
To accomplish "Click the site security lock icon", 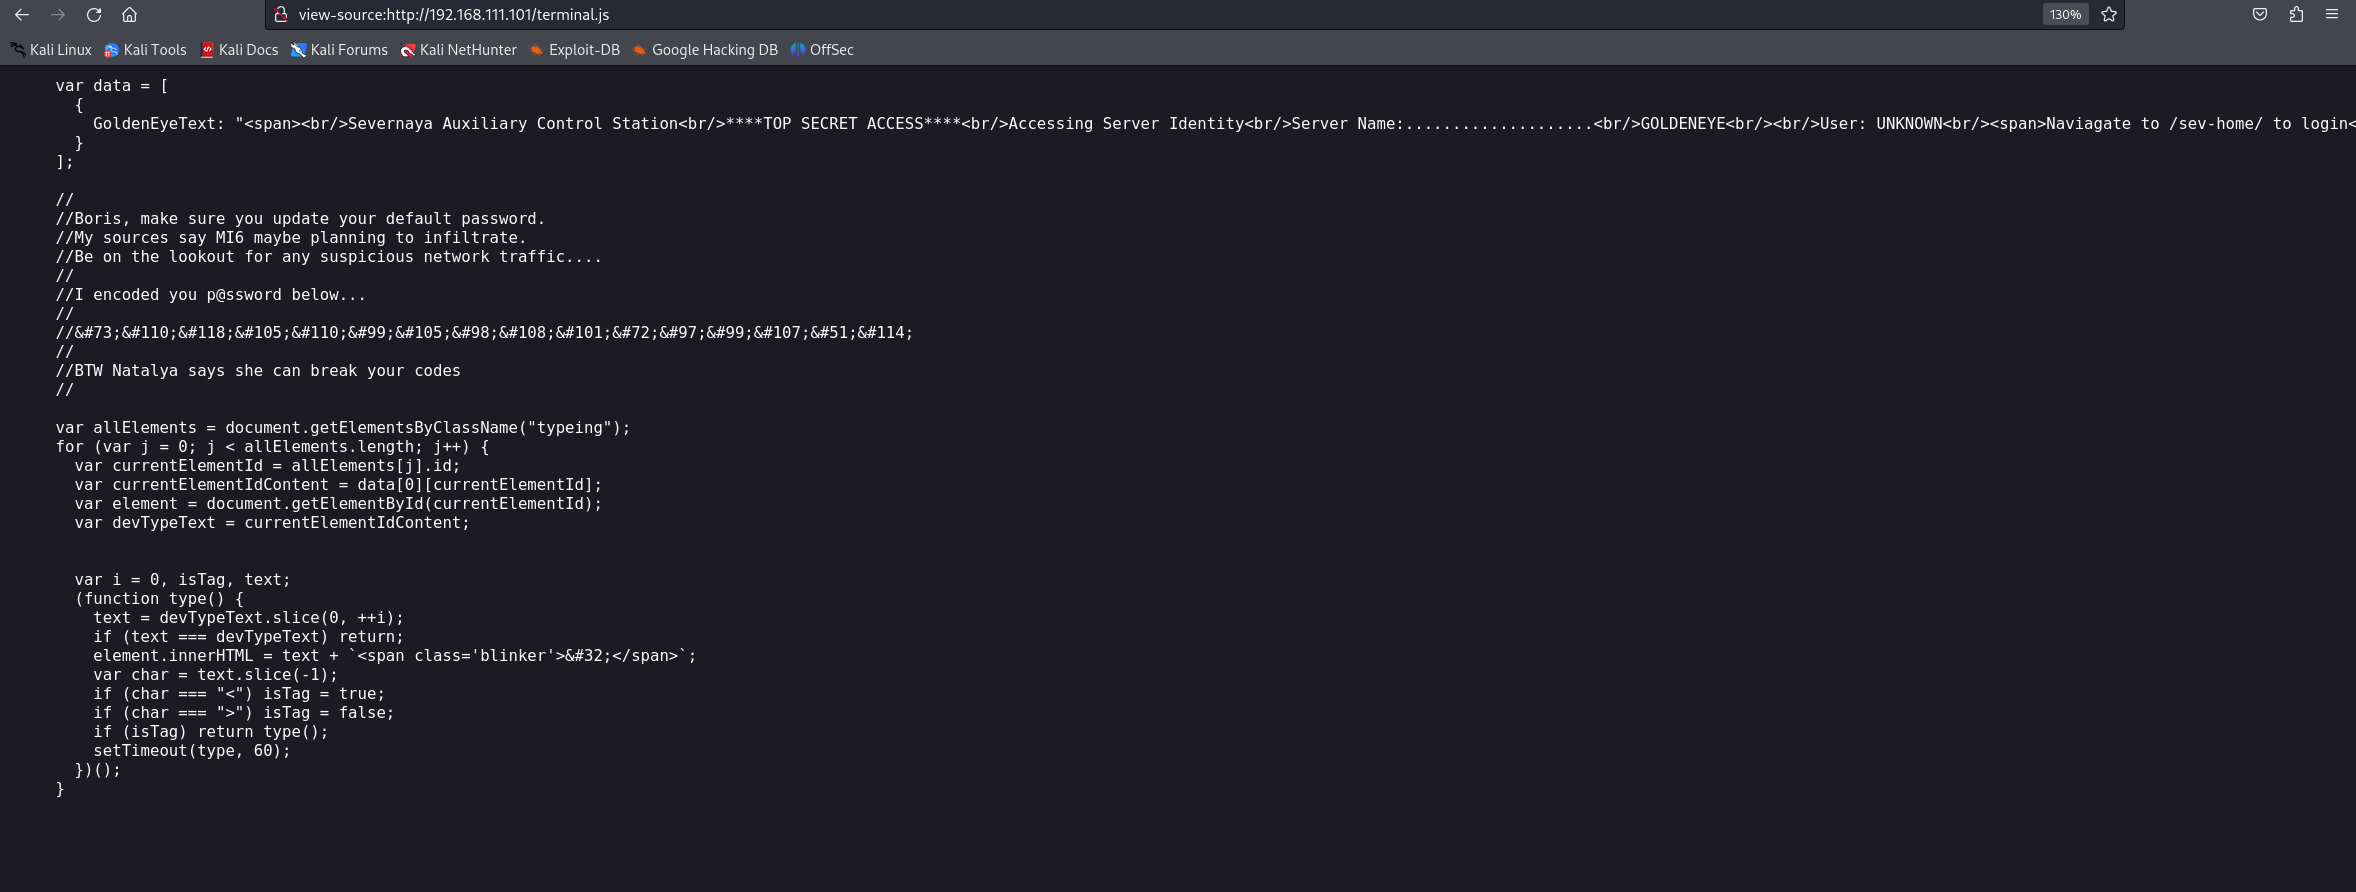I will [x=281, y=15].
